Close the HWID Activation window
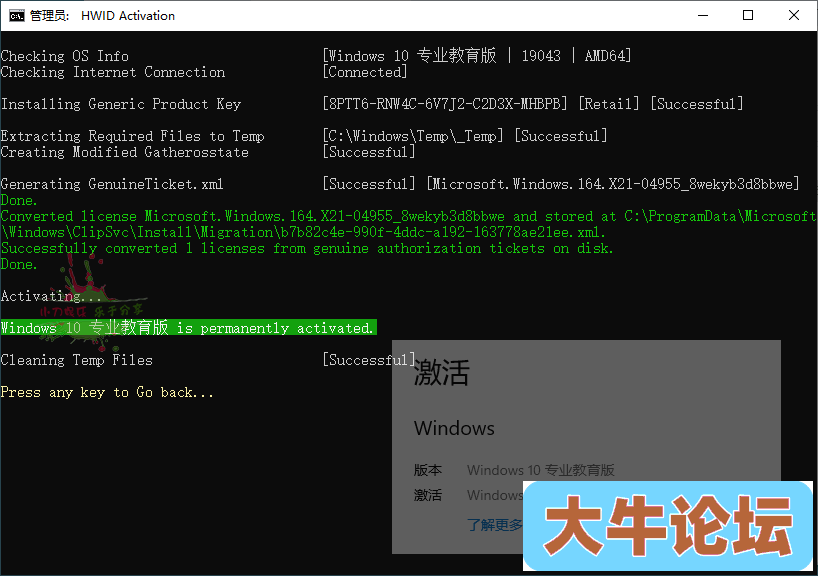This screenshot has width=818, height=576. (x=793, y=16)
